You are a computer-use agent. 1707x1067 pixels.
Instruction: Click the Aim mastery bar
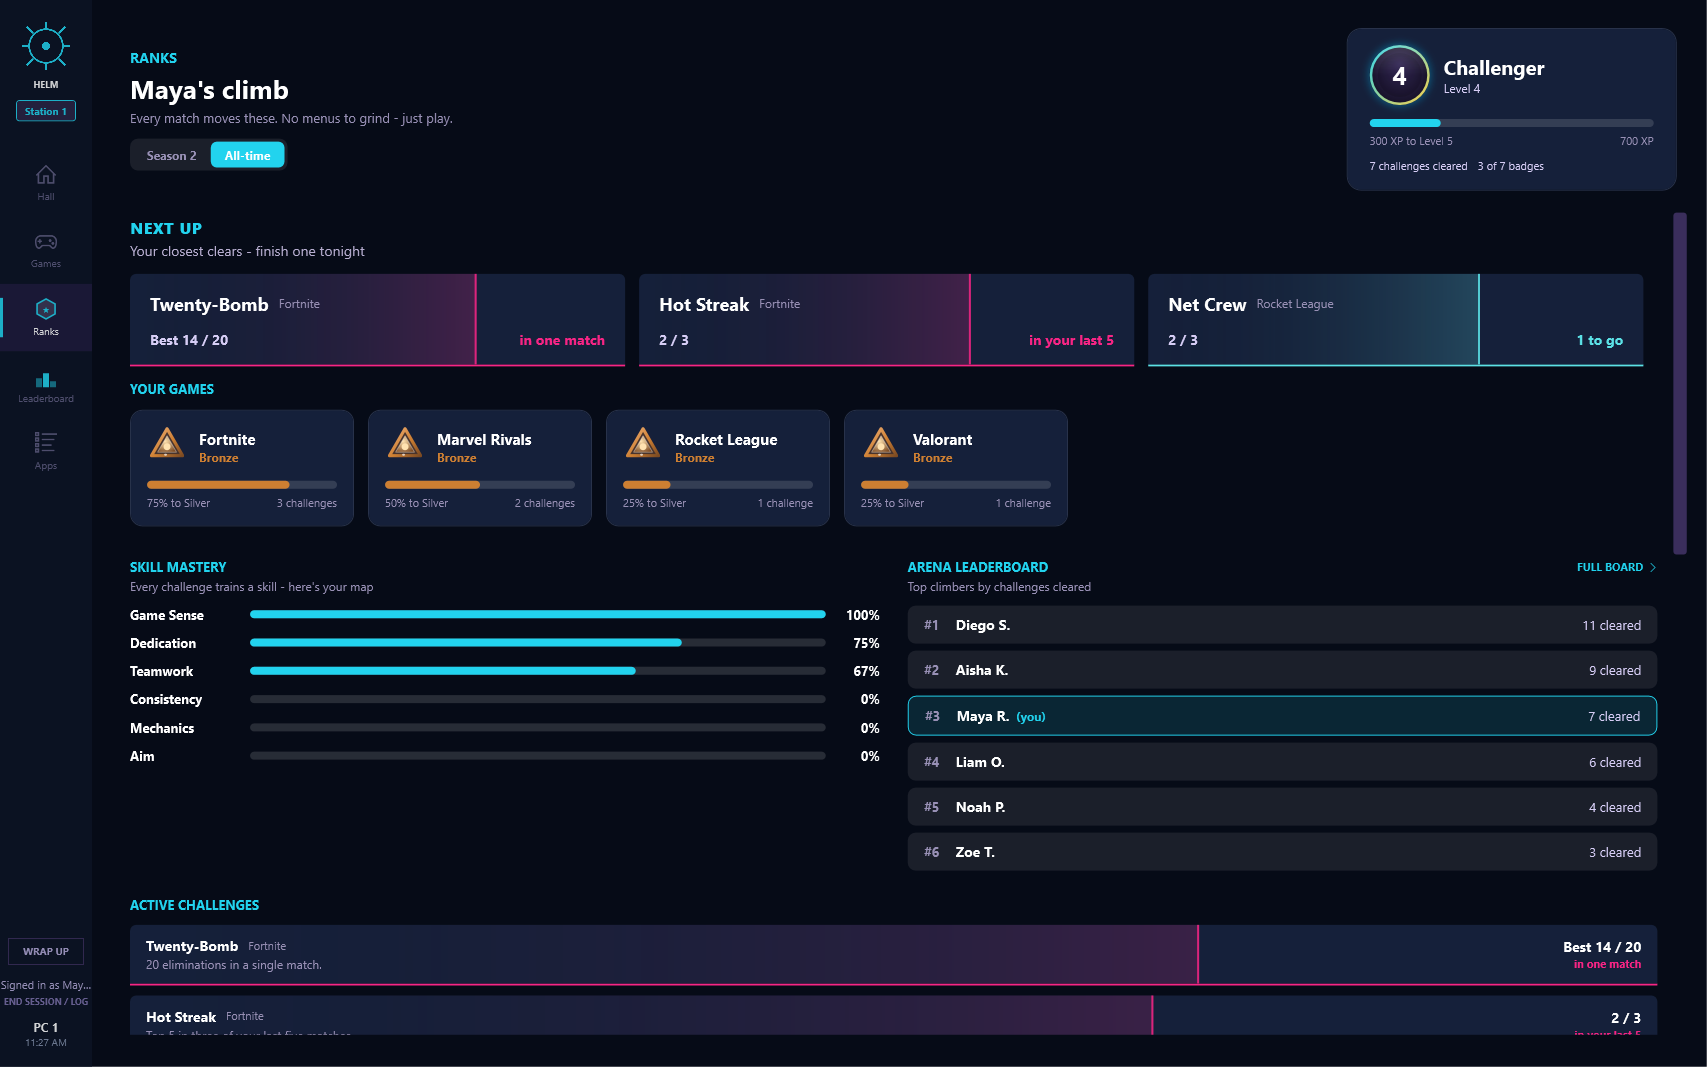pyautogui.click(x=538, y=756)
